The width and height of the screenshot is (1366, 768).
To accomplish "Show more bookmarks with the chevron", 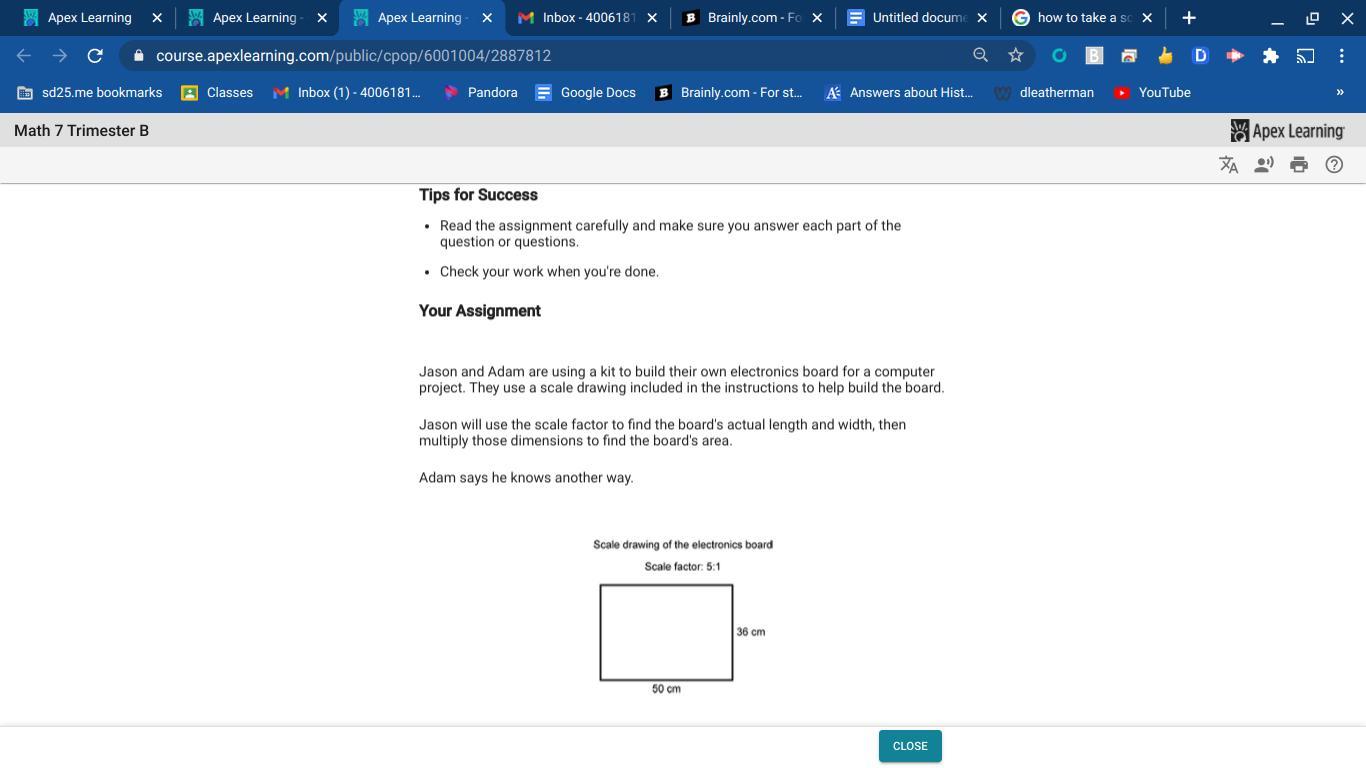I will click(1340, 92).
